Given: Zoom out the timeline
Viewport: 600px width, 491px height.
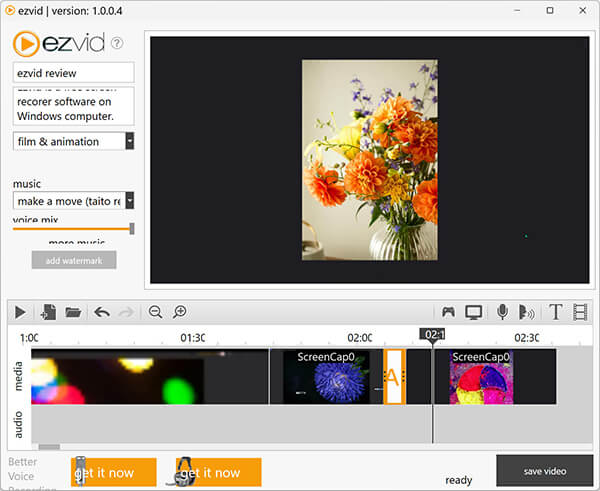Looking at the screenshot, I should 155,312.
